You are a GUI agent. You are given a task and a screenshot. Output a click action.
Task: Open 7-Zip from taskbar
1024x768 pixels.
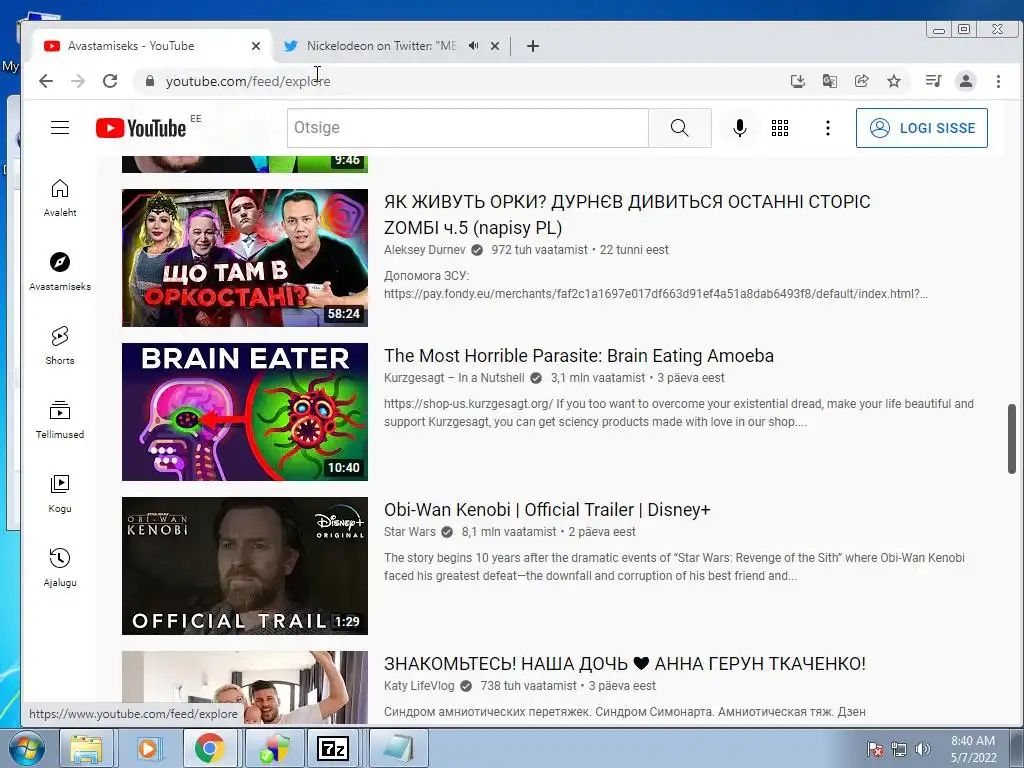[332, 748]
